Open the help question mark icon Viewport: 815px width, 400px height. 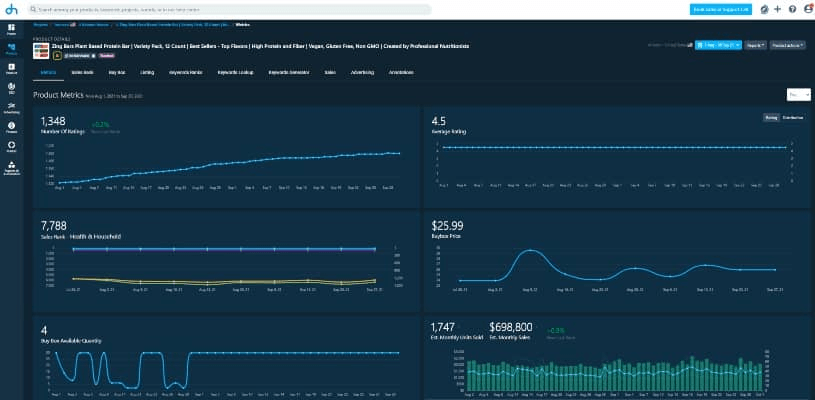792,9
